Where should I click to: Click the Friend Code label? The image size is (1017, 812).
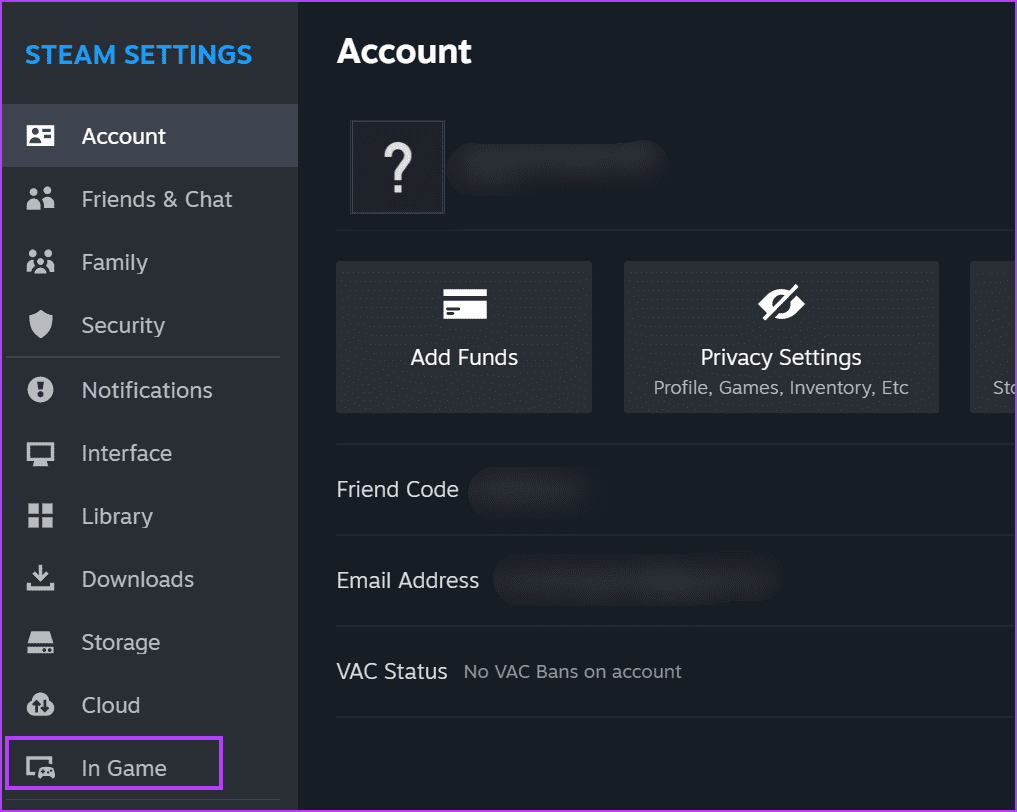[x=398, y=489]
